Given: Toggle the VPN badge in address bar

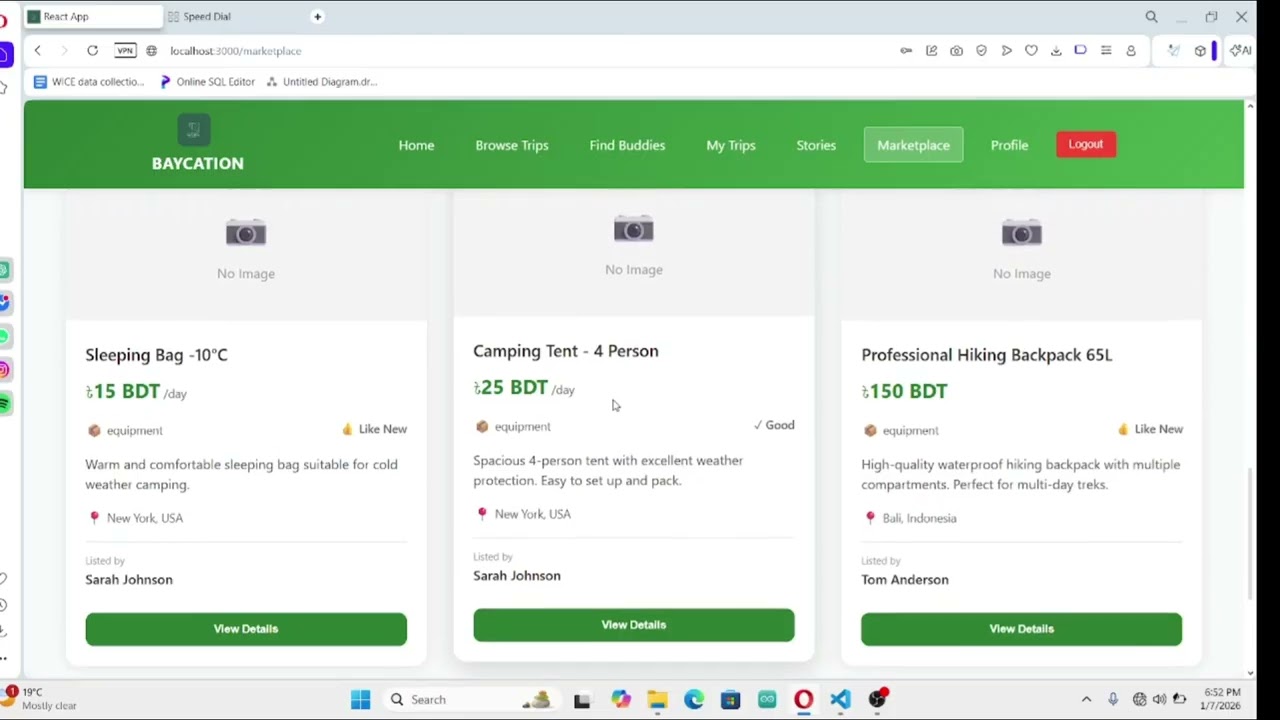Looking at the screenshot, I should tap(125, 50).
